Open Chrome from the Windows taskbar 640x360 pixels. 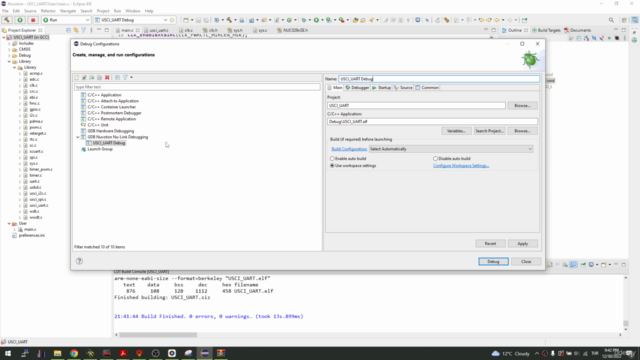[74, 353]
